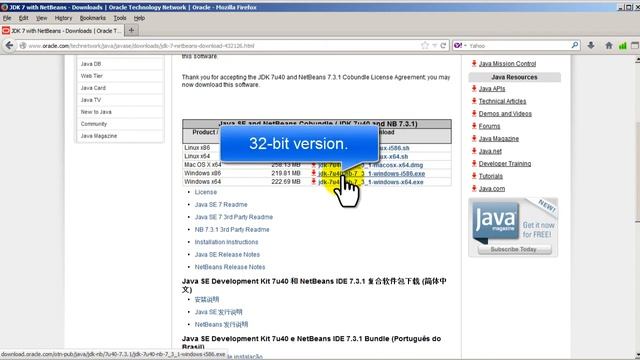The height and width of the screenshot is (360, 640).
Task: Open the History menu
Action: point(63,18)
